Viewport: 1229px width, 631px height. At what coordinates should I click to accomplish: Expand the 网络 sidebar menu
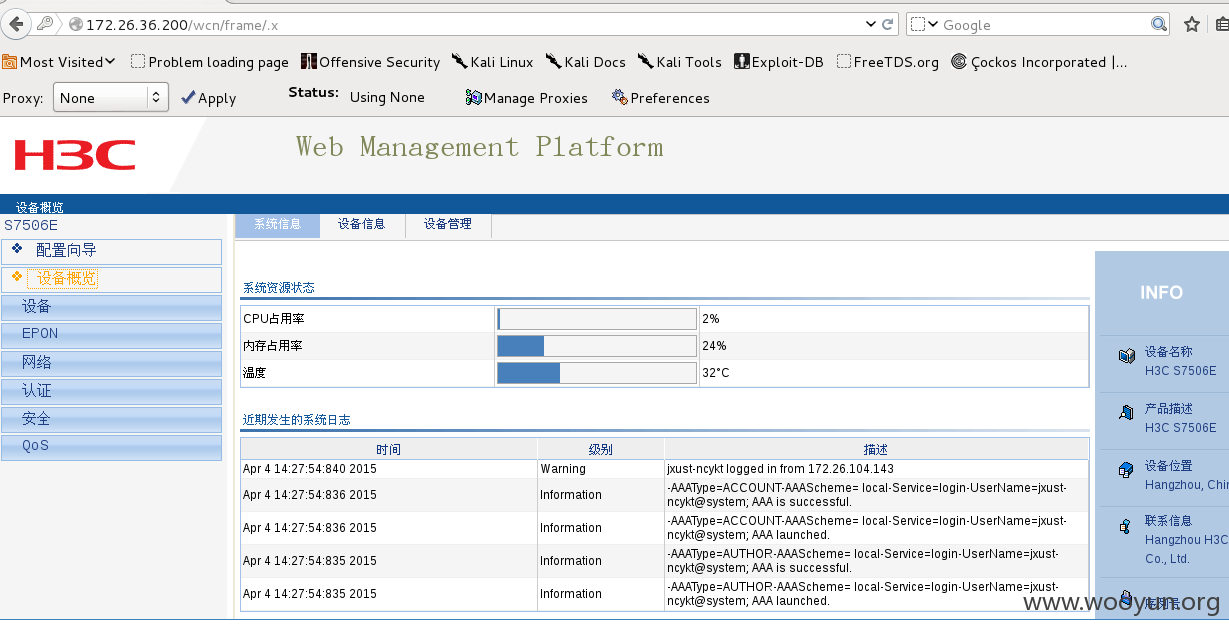click(112, 363)
